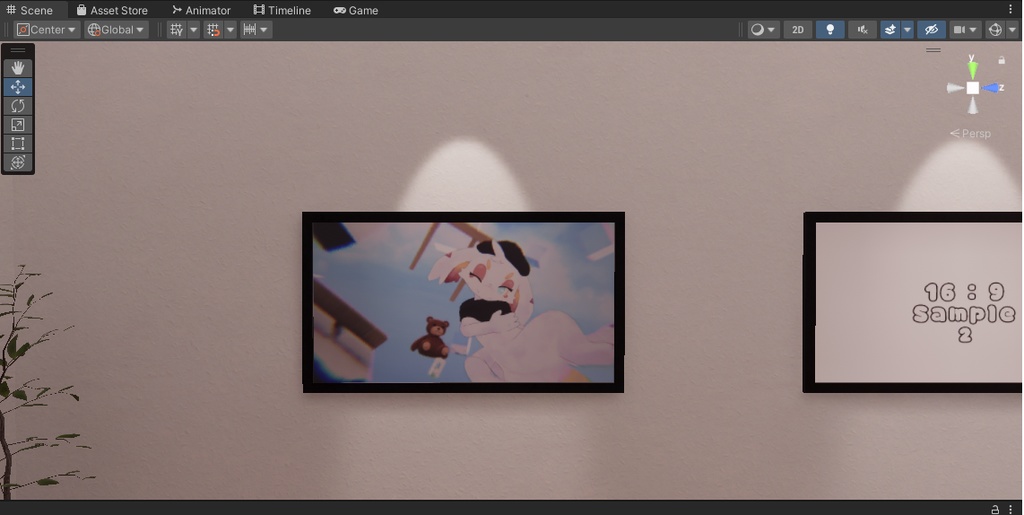
Task: Toggle scene lighting lightbulb button
Action: pos(830,29)
